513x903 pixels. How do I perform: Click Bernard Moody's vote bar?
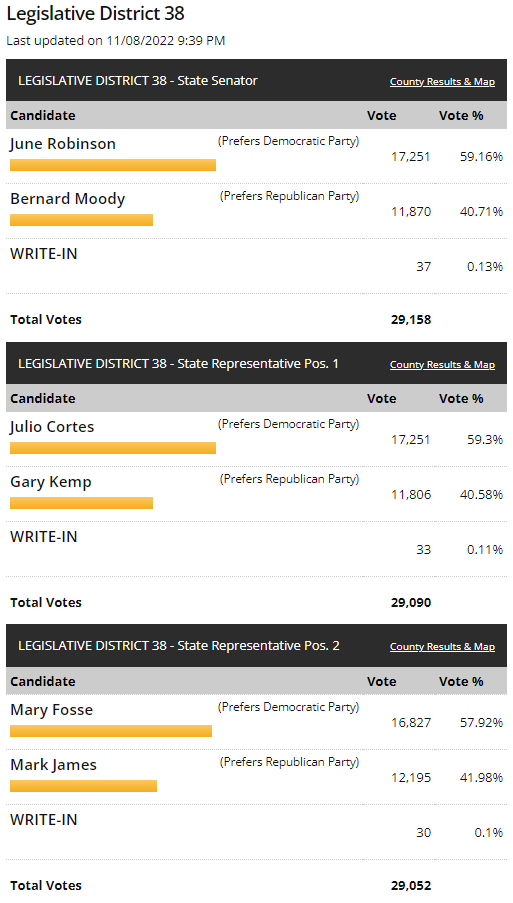(x=82, y=220)
